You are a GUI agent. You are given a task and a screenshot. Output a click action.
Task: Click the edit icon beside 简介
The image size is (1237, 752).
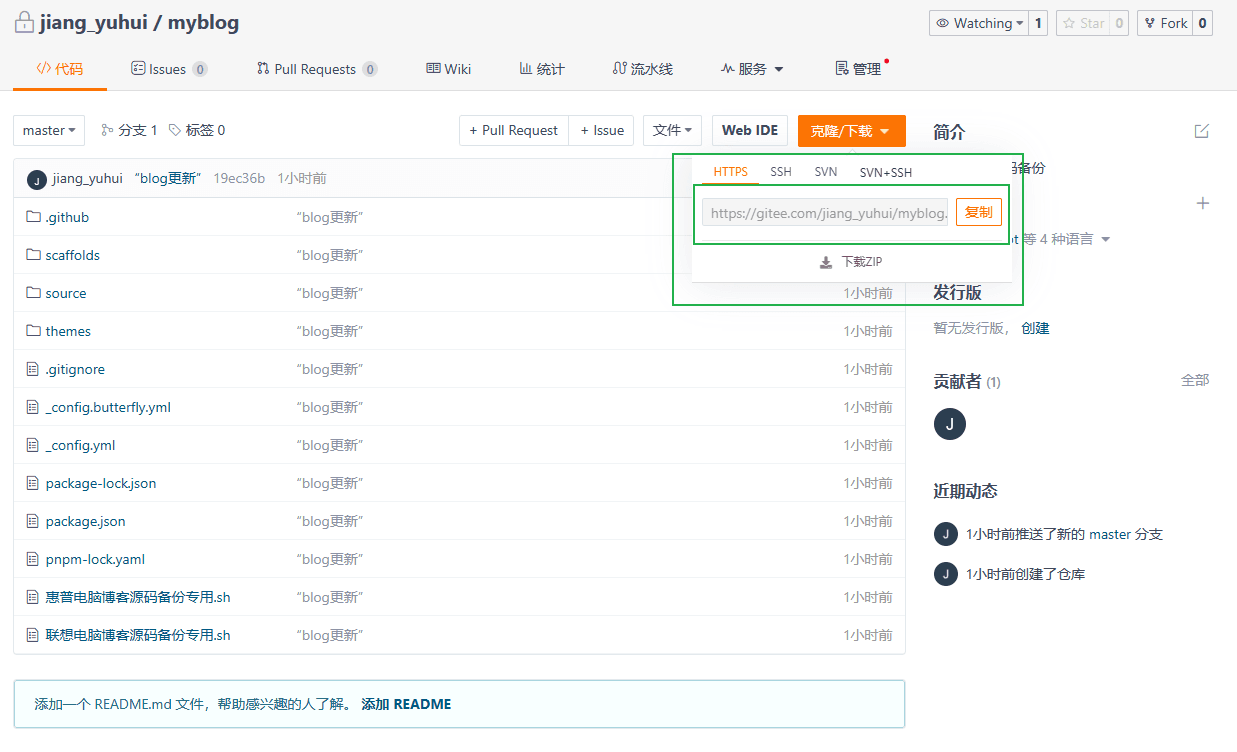pos(1201,131)
